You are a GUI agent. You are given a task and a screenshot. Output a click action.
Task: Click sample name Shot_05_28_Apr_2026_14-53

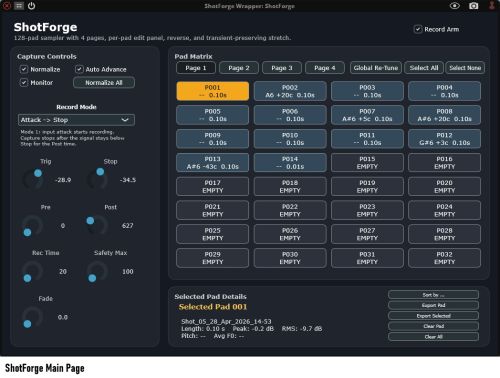(x=226, y=321)
